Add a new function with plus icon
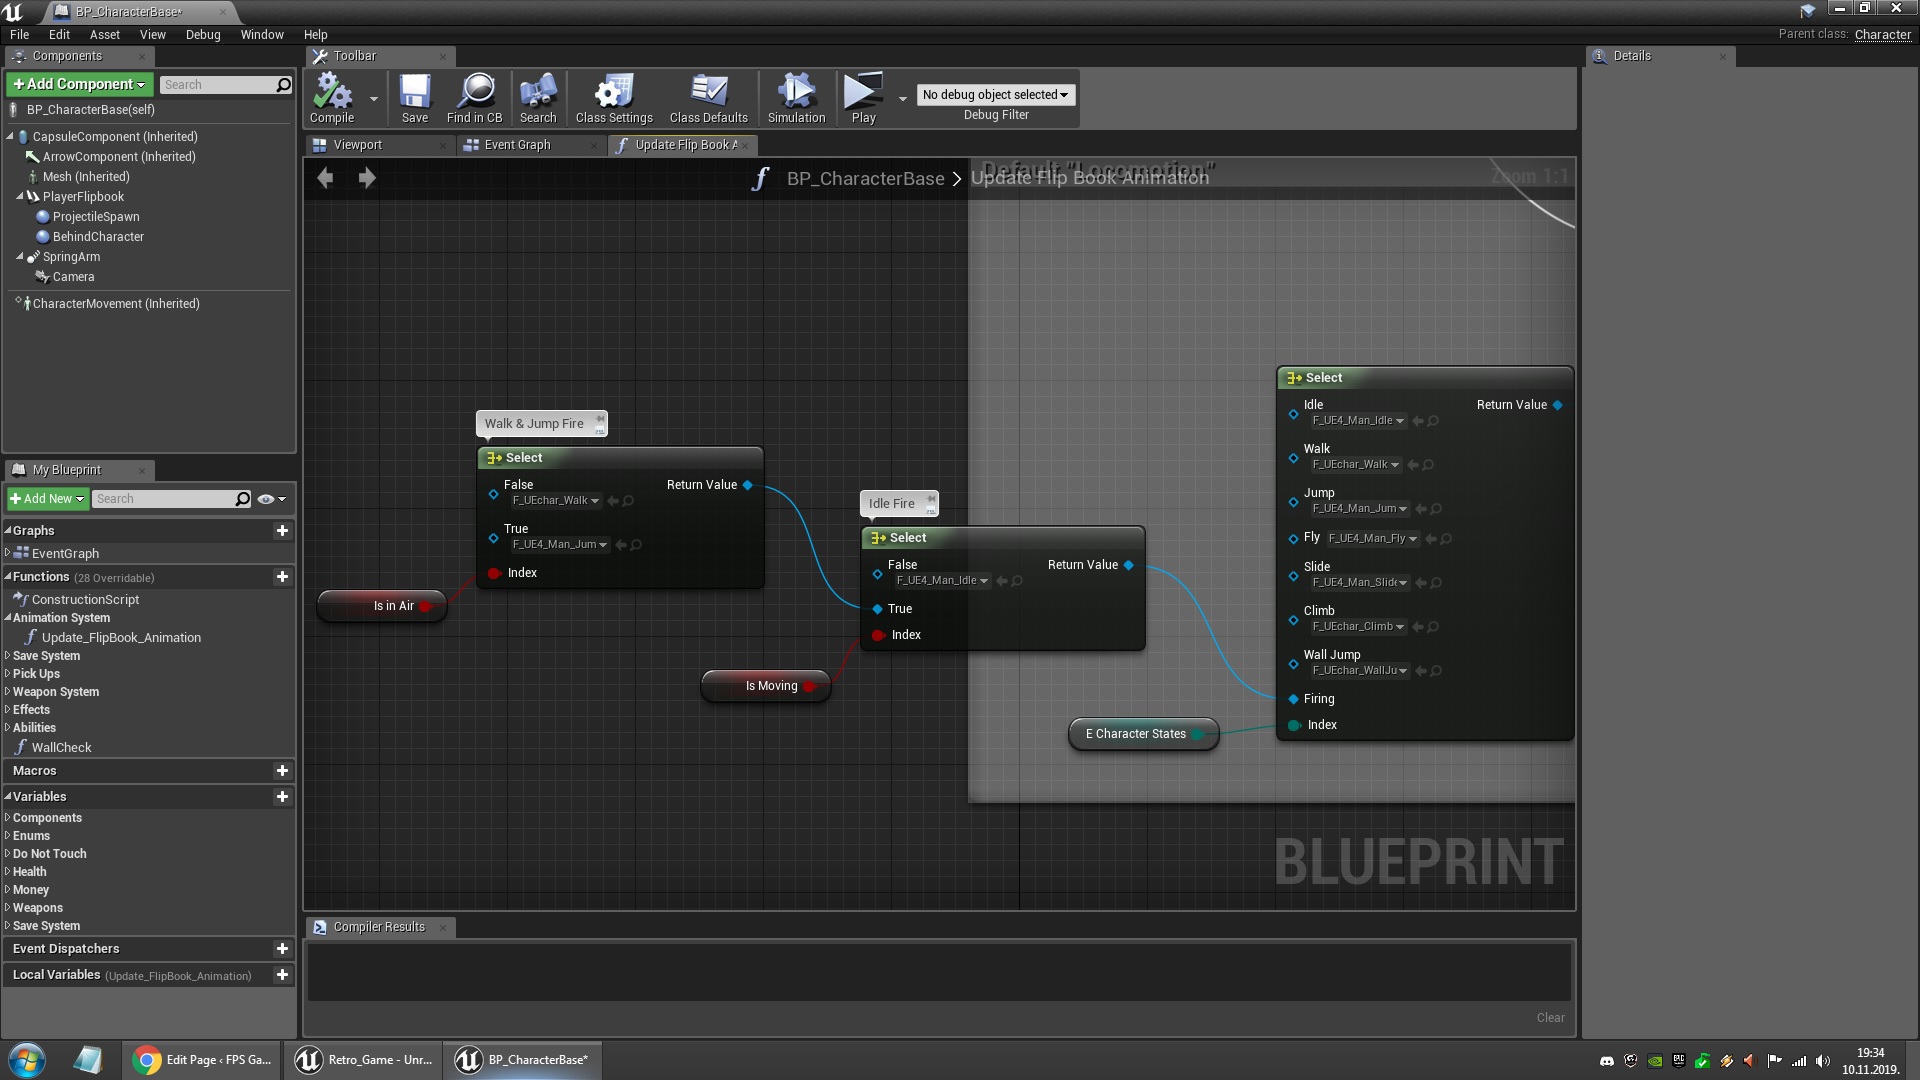The height and width of the screenshot is (1080, 1920). [x=282, y=577]
